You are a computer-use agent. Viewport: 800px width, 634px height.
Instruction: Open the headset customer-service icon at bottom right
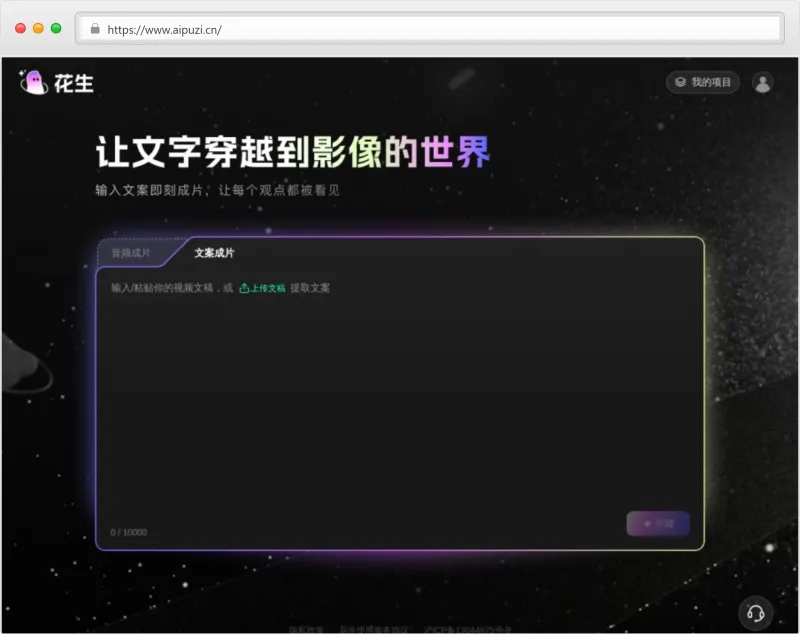tap(756, 611)
